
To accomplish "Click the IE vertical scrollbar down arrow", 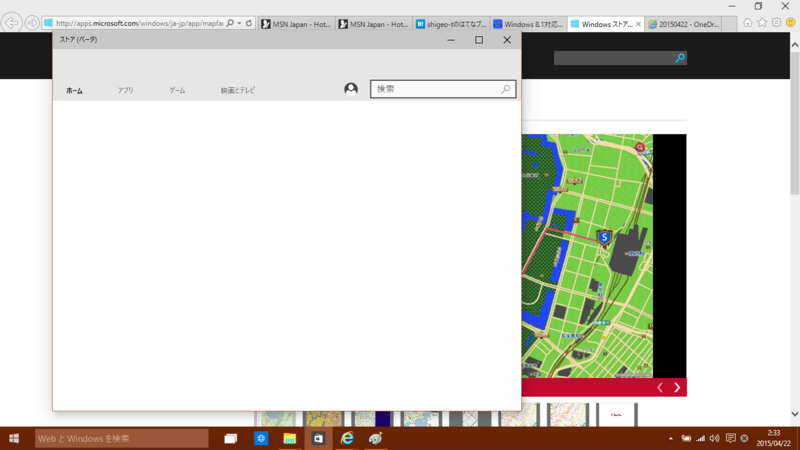I will (x=795, y=414).
